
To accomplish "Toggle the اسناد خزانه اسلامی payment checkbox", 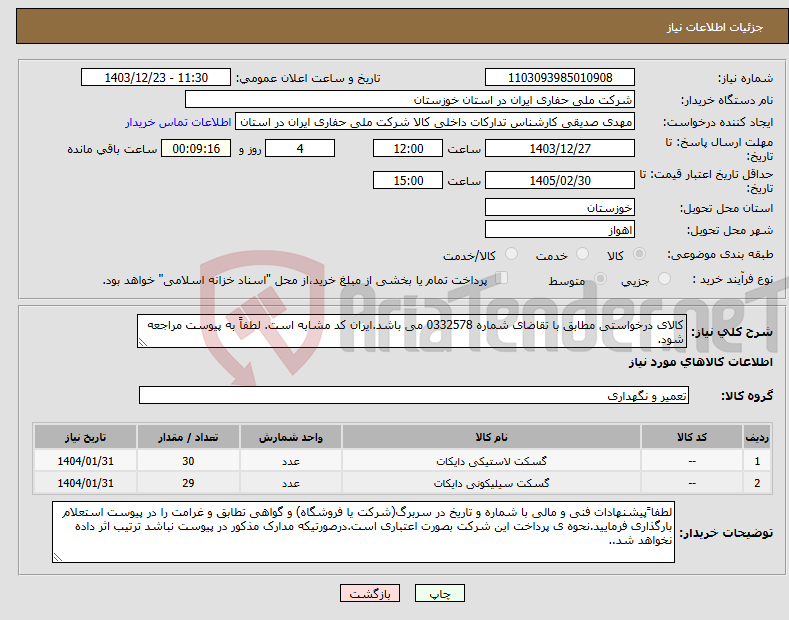I will tap(502, 278).
